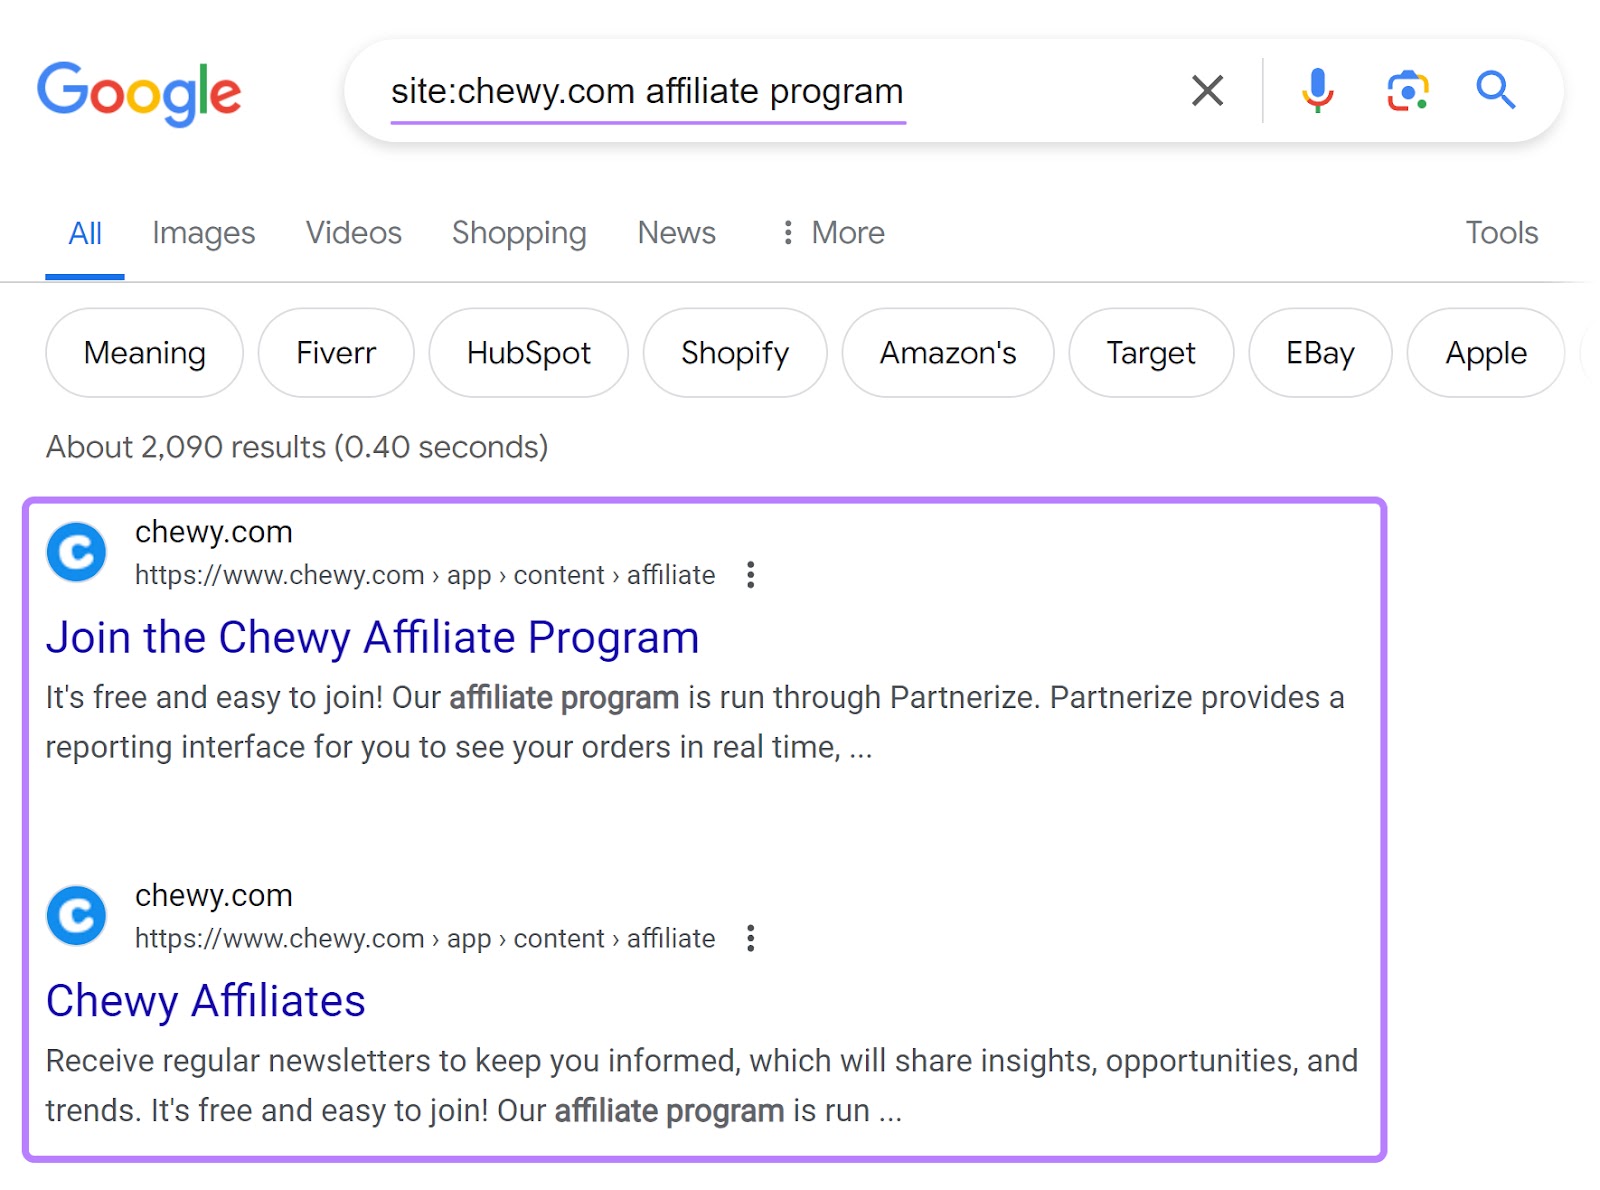Click inside the search input field

coord(700,90)
